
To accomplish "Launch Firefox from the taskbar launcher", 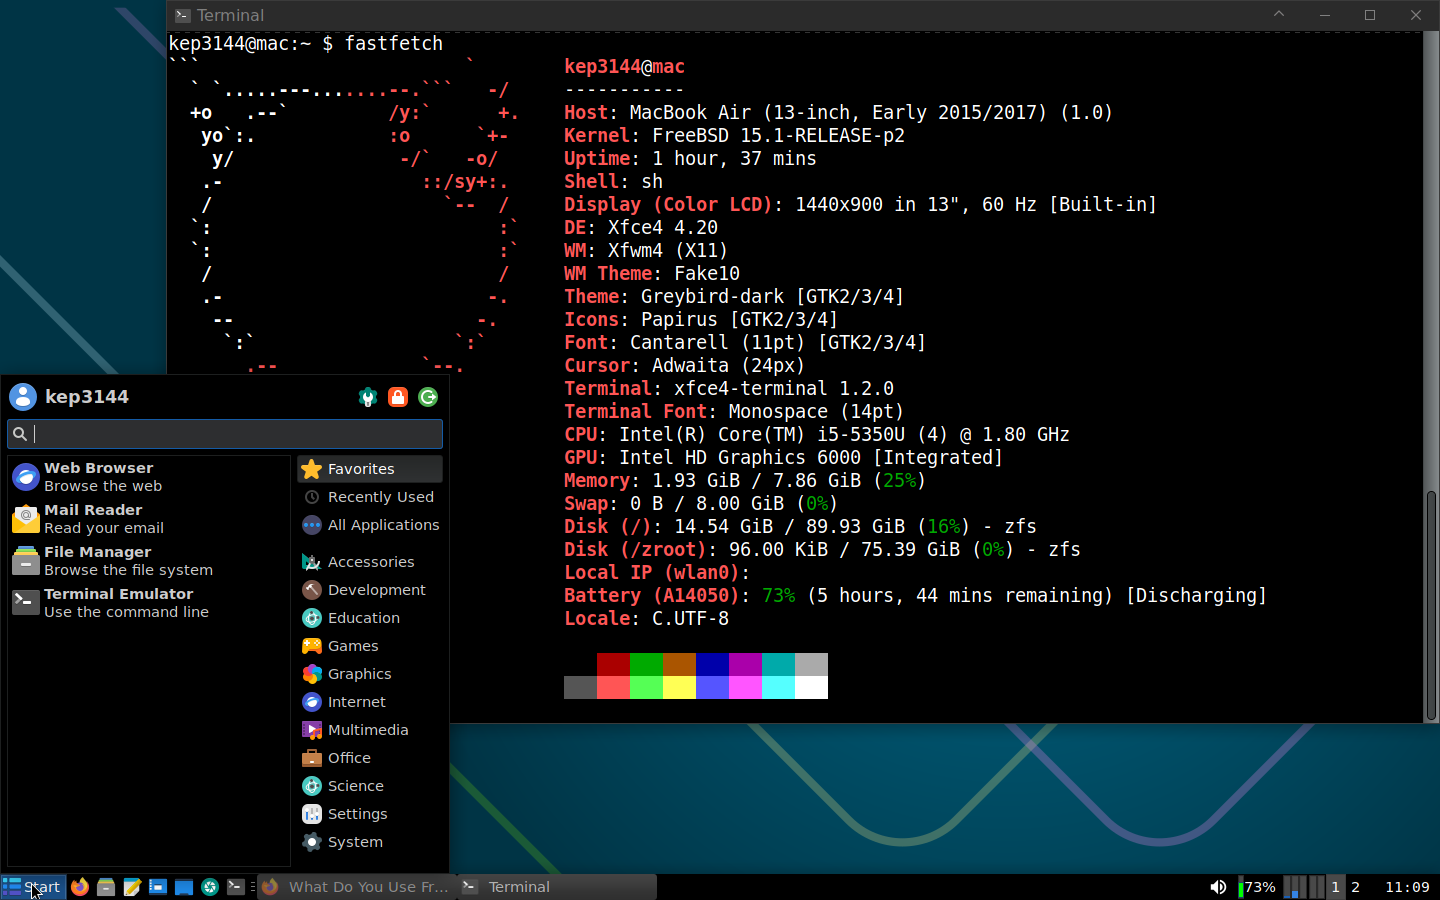I will (x=80, y=887).
